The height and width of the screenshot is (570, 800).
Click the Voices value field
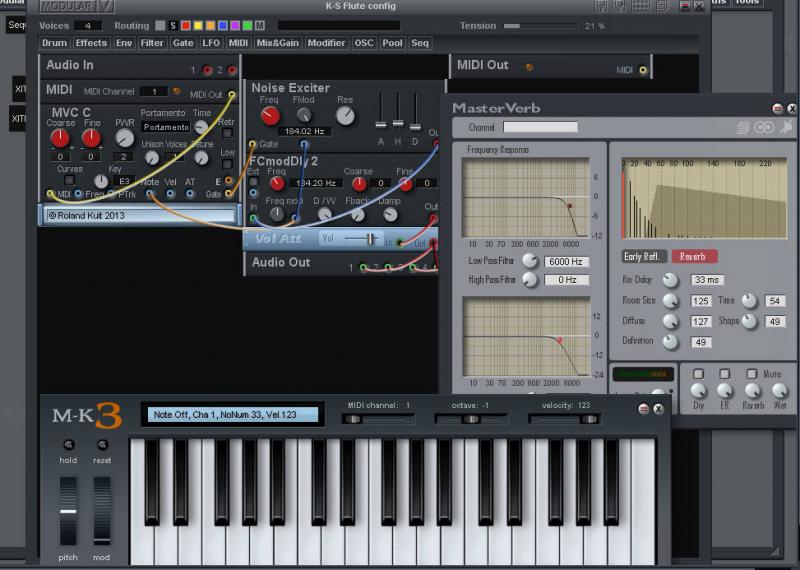click(88, 26)
